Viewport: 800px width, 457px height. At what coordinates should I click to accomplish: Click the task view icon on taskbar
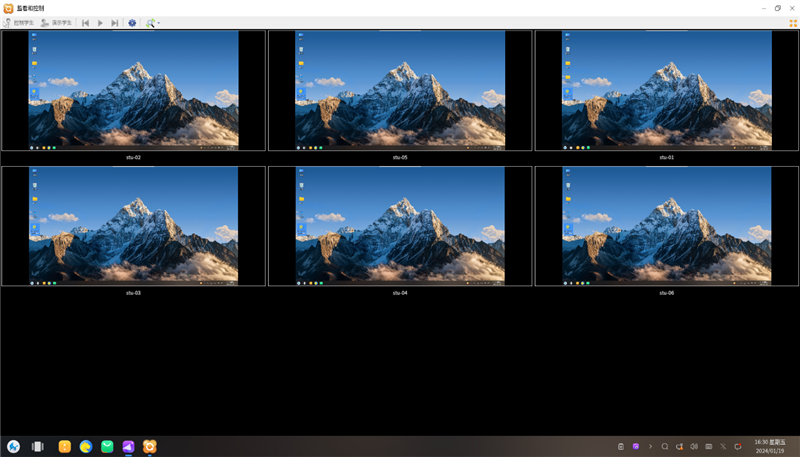38,447
